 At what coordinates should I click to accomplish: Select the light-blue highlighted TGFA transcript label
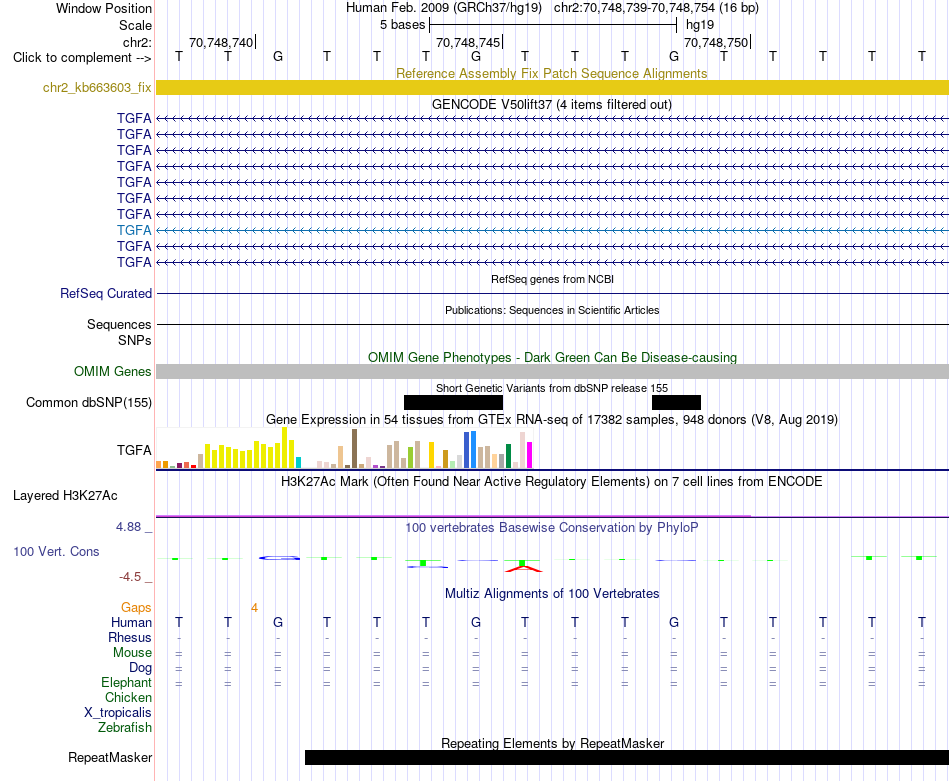pyautogui.click(x=134, y=230)
